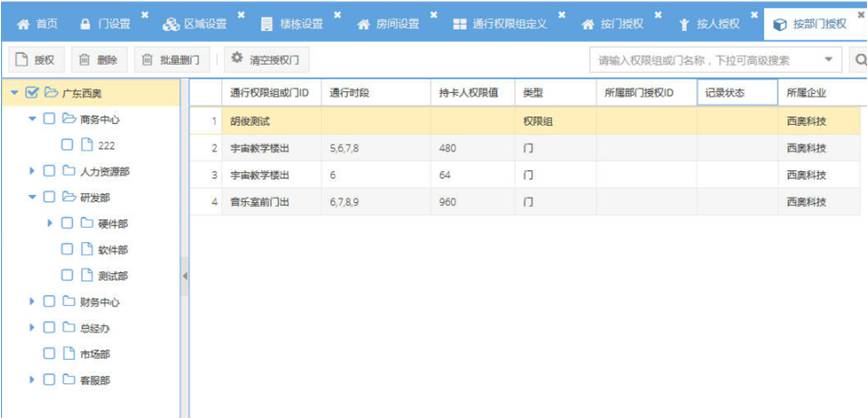Open the 按人授权 tab
The image size is (868, 419).
tap(709, 24)
